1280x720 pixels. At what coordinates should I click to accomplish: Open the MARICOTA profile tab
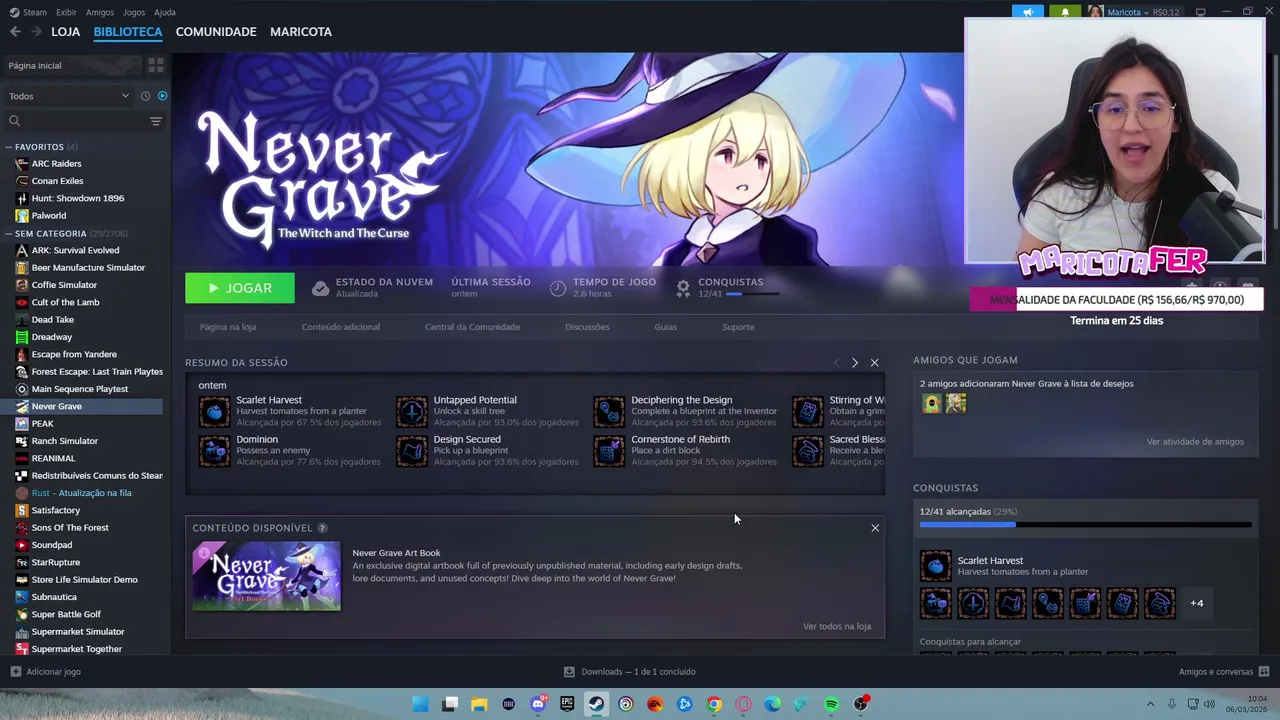(x=301, y=32)
